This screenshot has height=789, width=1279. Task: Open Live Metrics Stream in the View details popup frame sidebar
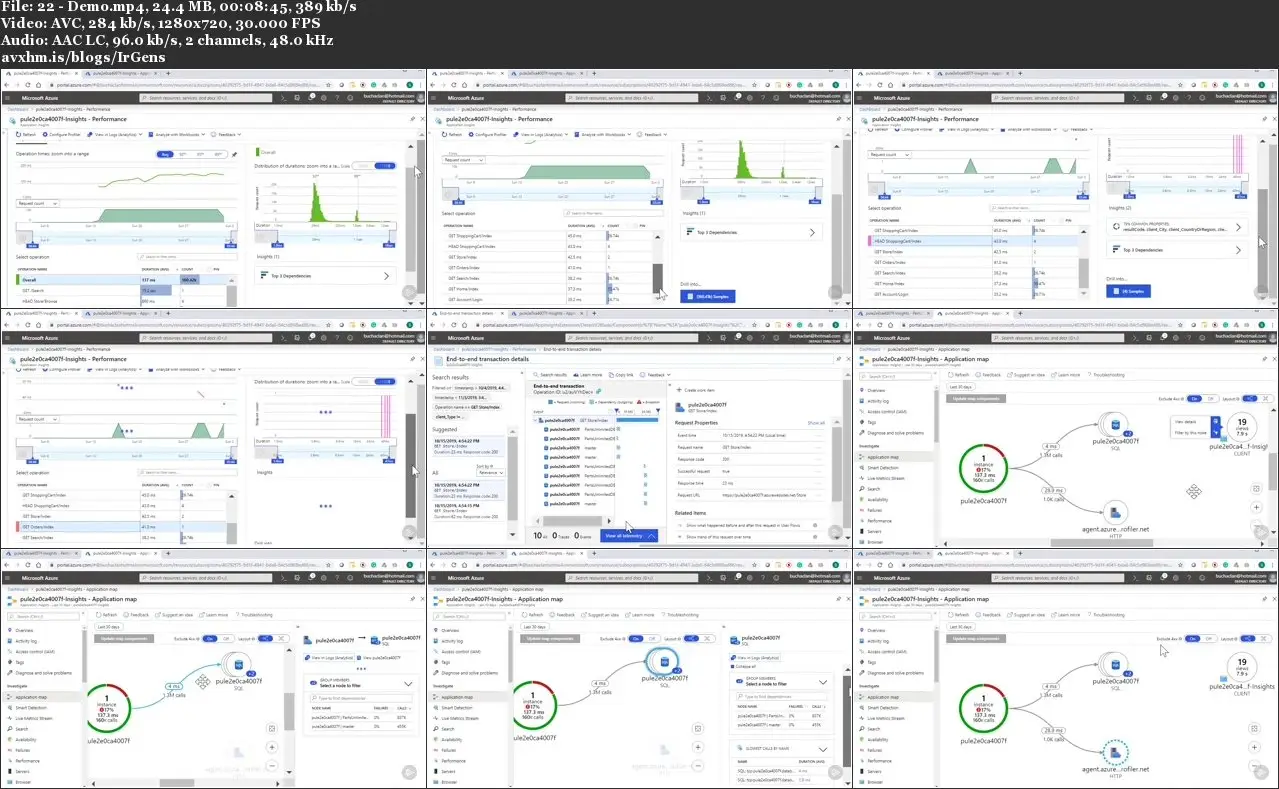pos(886,478)
